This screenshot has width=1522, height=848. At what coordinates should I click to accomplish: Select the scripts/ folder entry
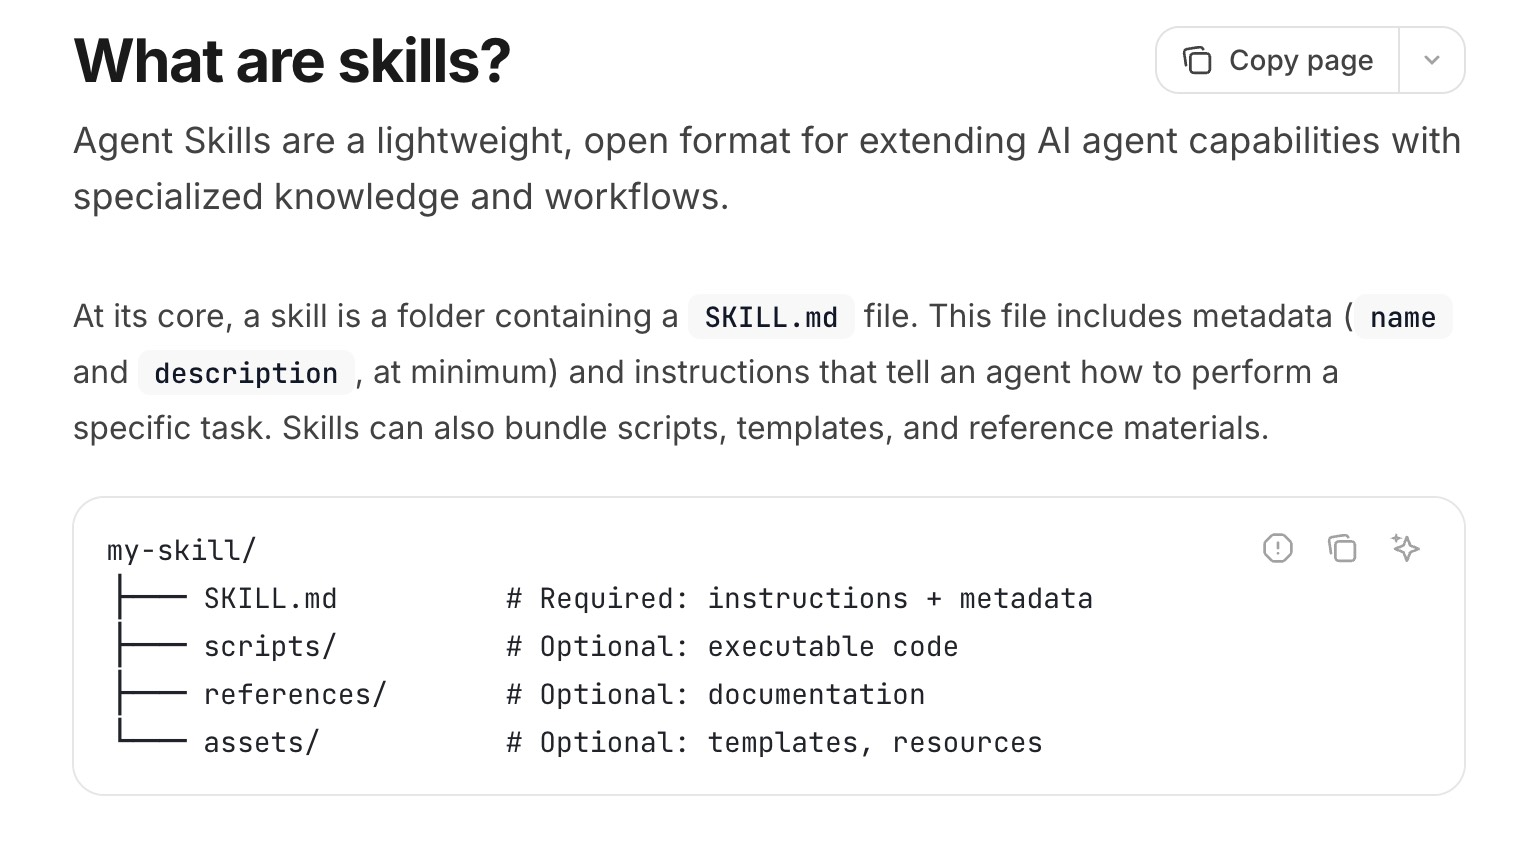click(x=270, y=647)
